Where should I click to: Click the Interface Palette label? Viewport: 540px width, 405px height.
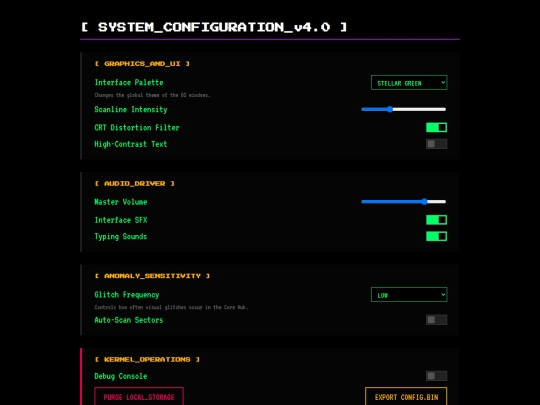(x=129, y=83)
